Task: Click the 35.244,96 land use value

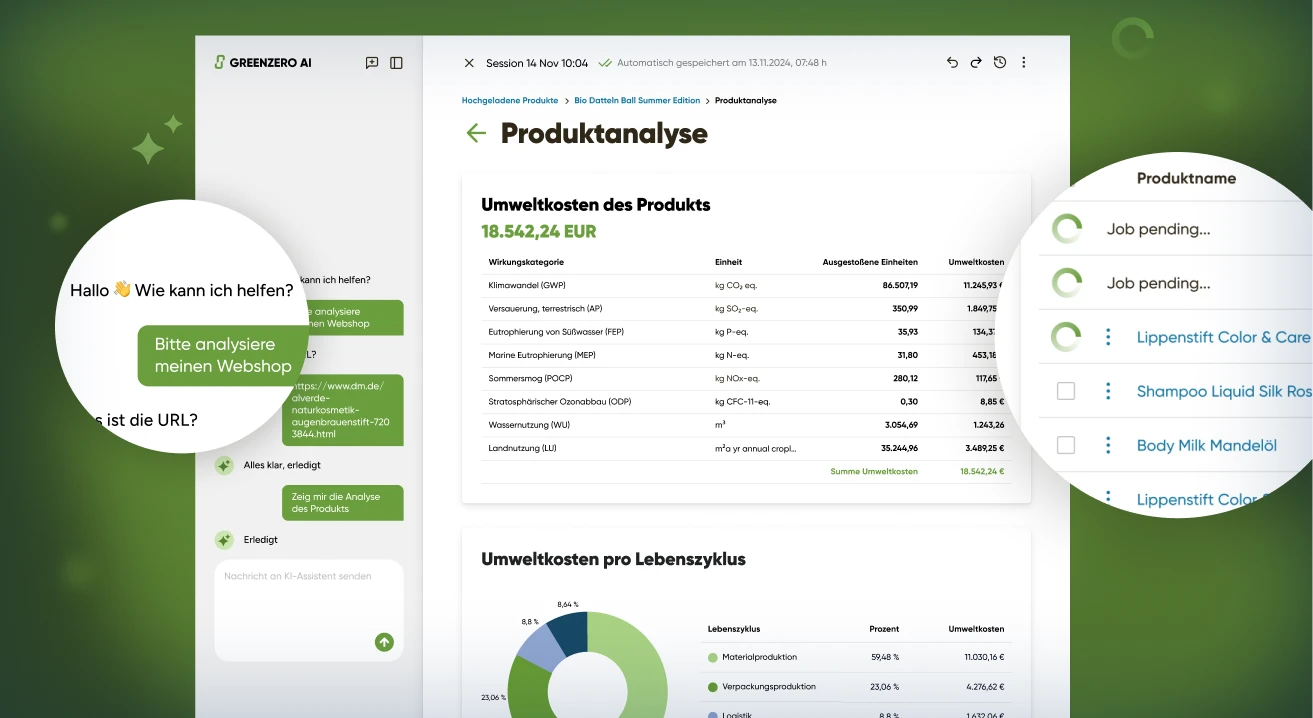Action: click(x=900, y=448)
